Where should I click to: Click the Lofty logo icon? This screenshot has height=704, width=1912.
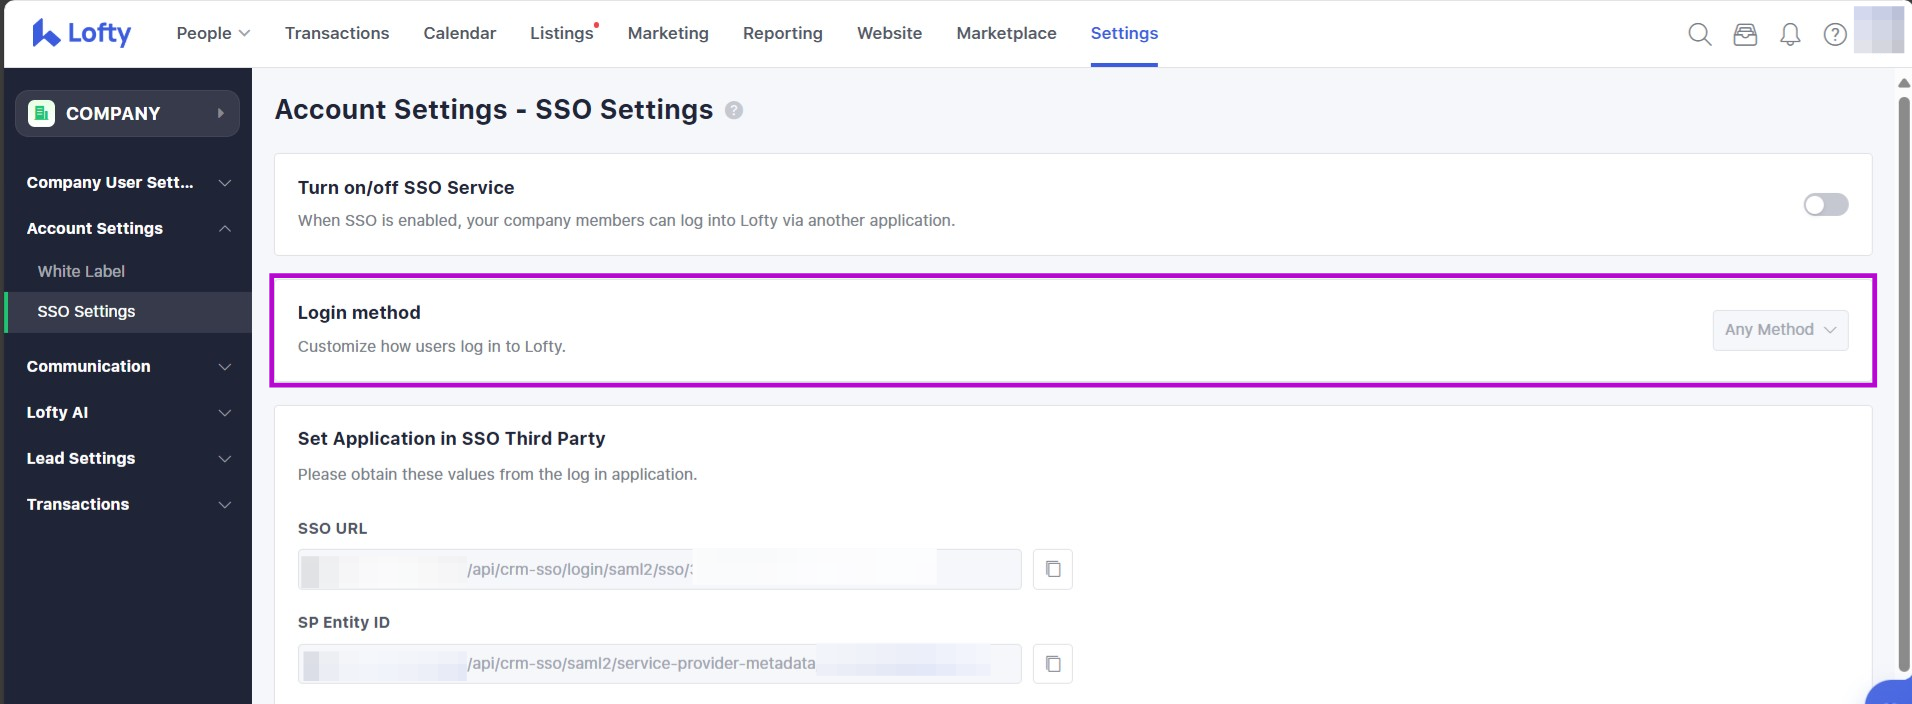click(46, 33)
